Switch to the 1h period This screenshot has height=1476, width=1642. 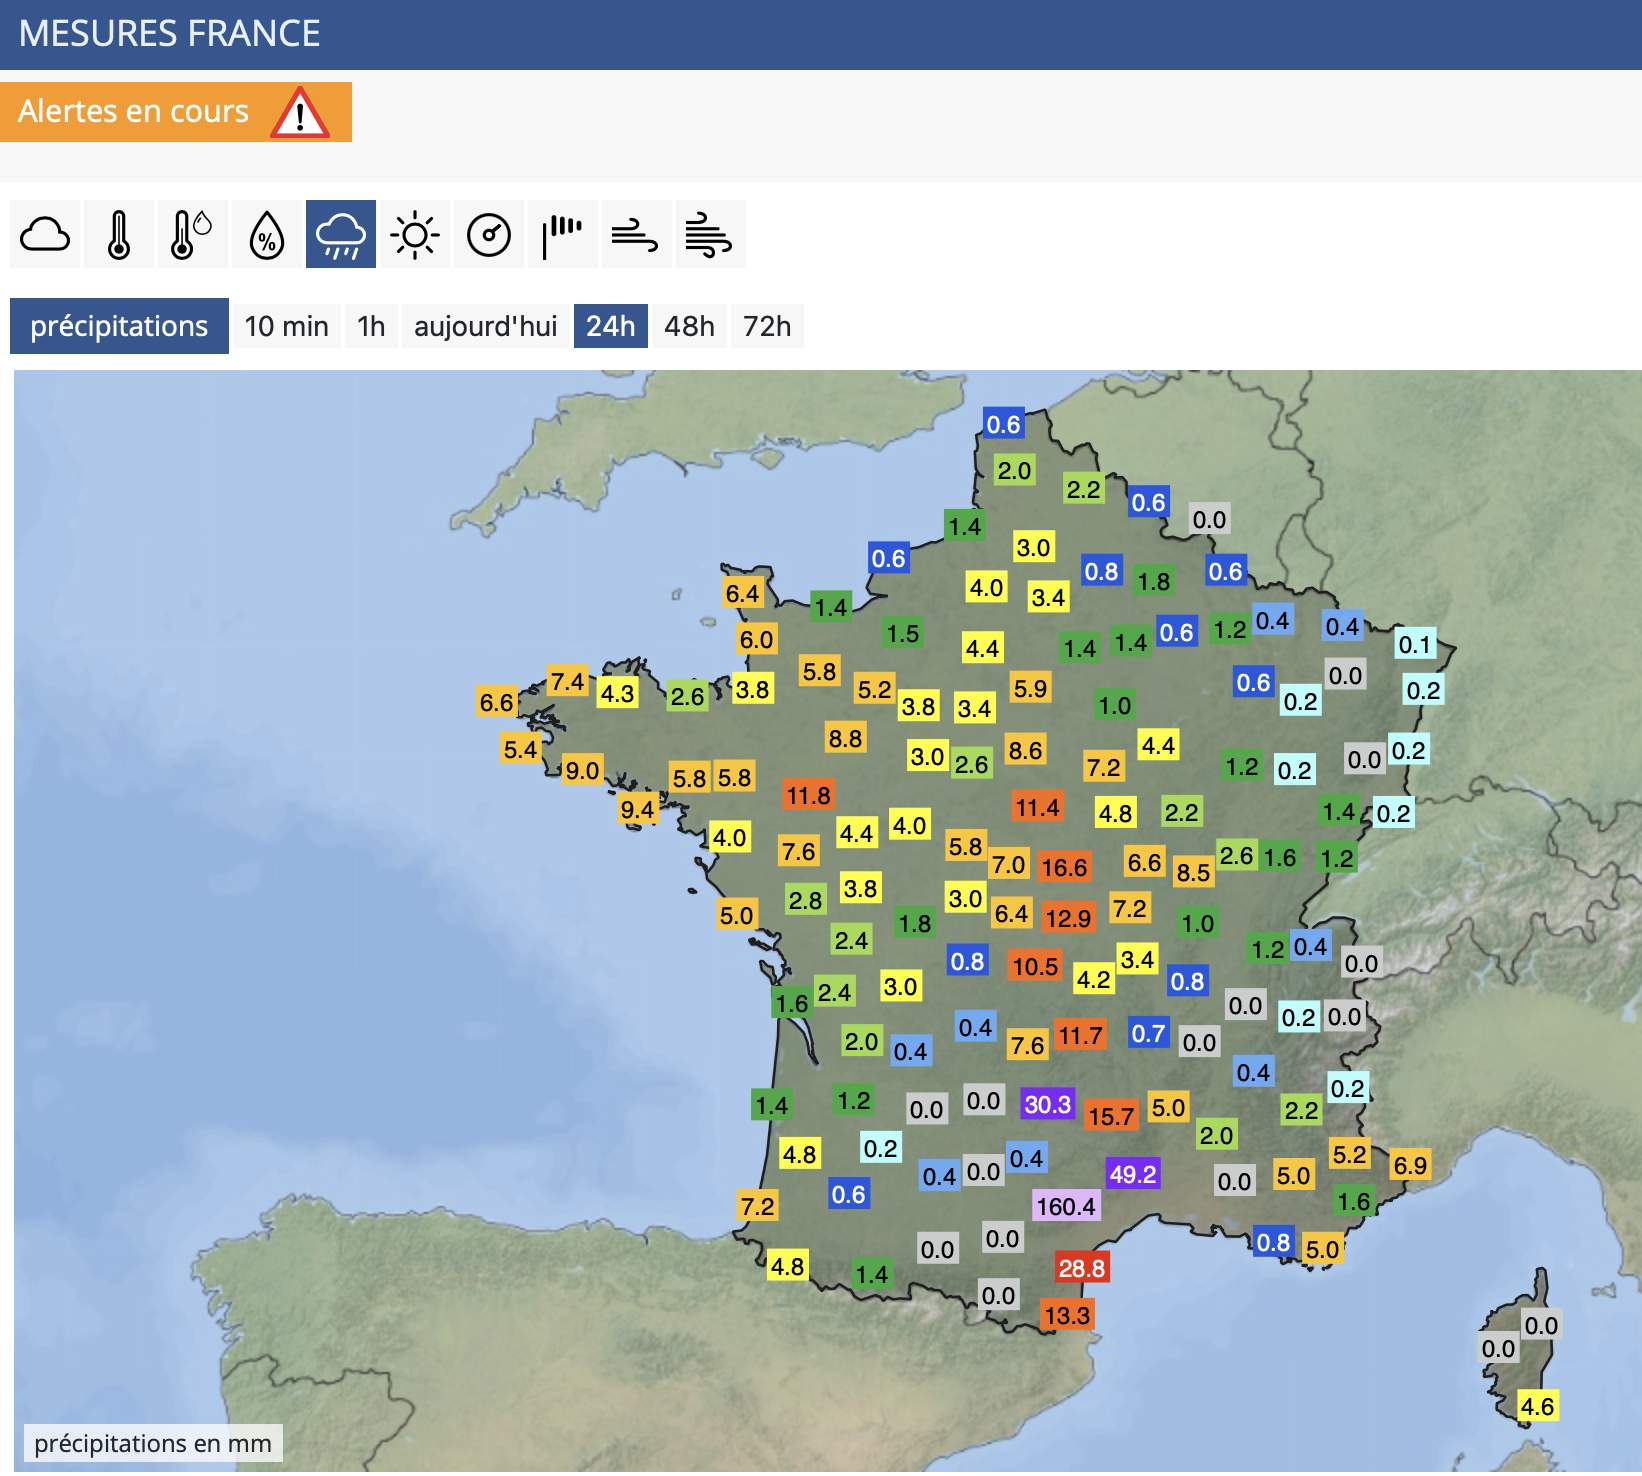pyautogui.click(x=371, y=327)
